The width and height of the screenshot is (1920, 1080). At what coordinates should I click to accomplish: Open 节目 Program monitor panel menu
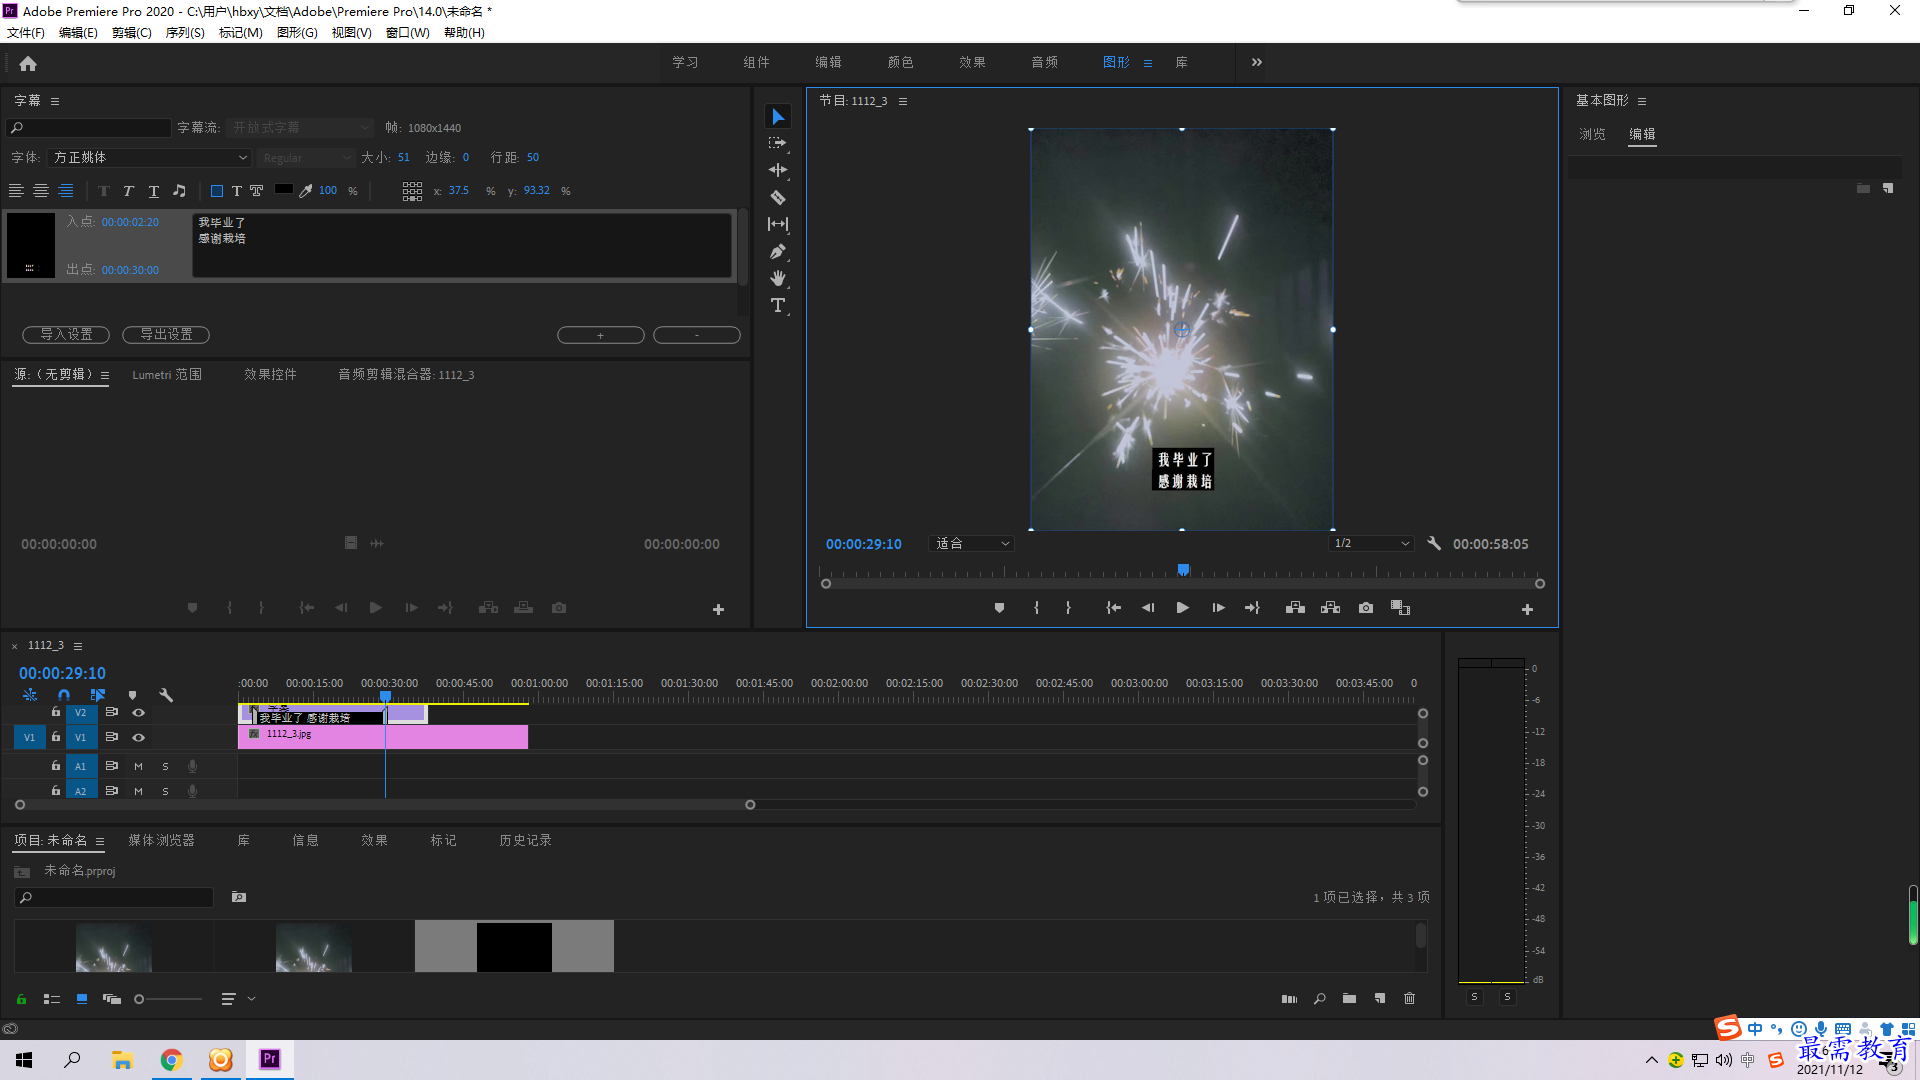tap(903, 101)
